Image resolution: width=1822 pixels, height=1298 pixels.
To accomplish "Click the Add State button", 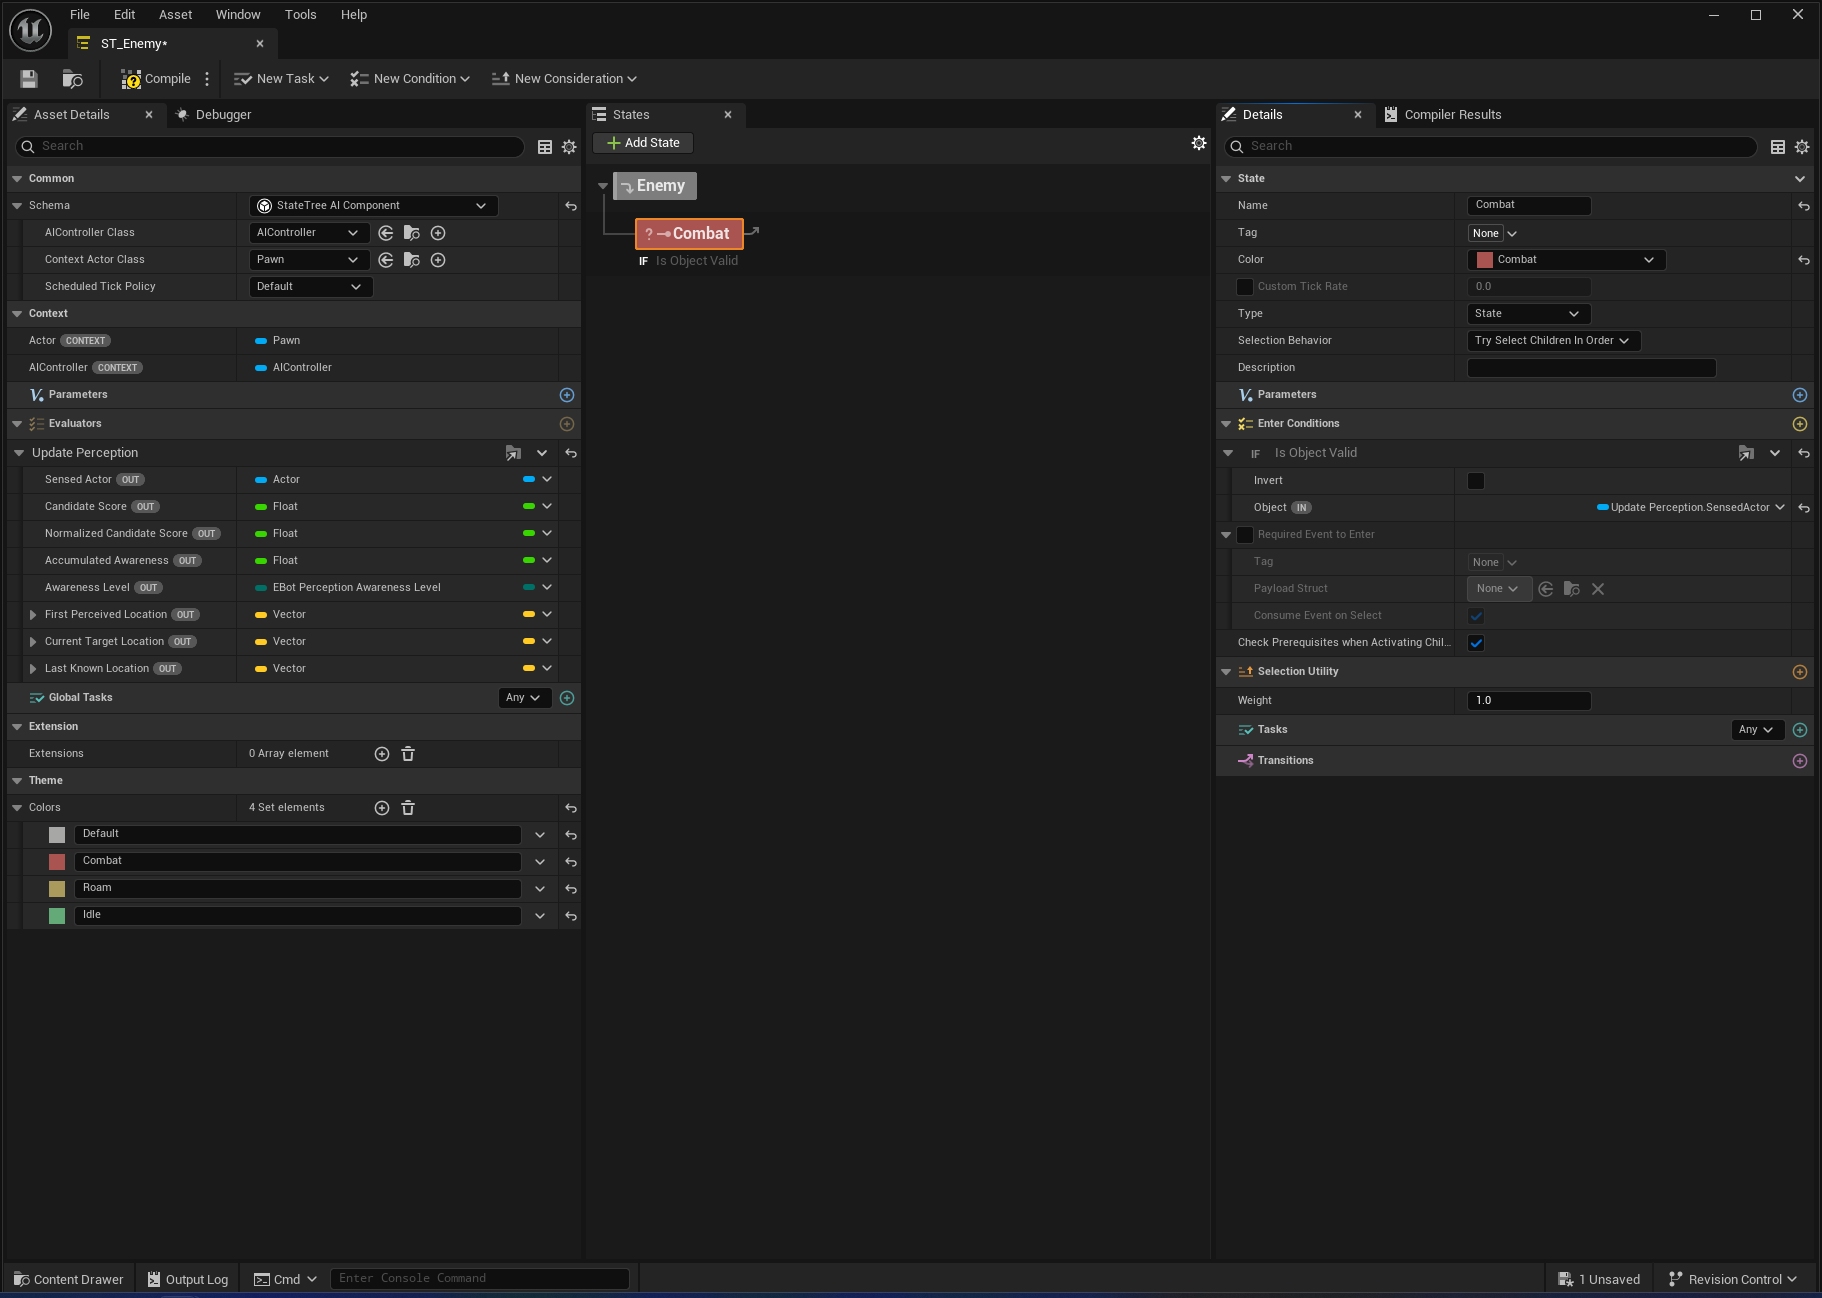I will [642, 143].
